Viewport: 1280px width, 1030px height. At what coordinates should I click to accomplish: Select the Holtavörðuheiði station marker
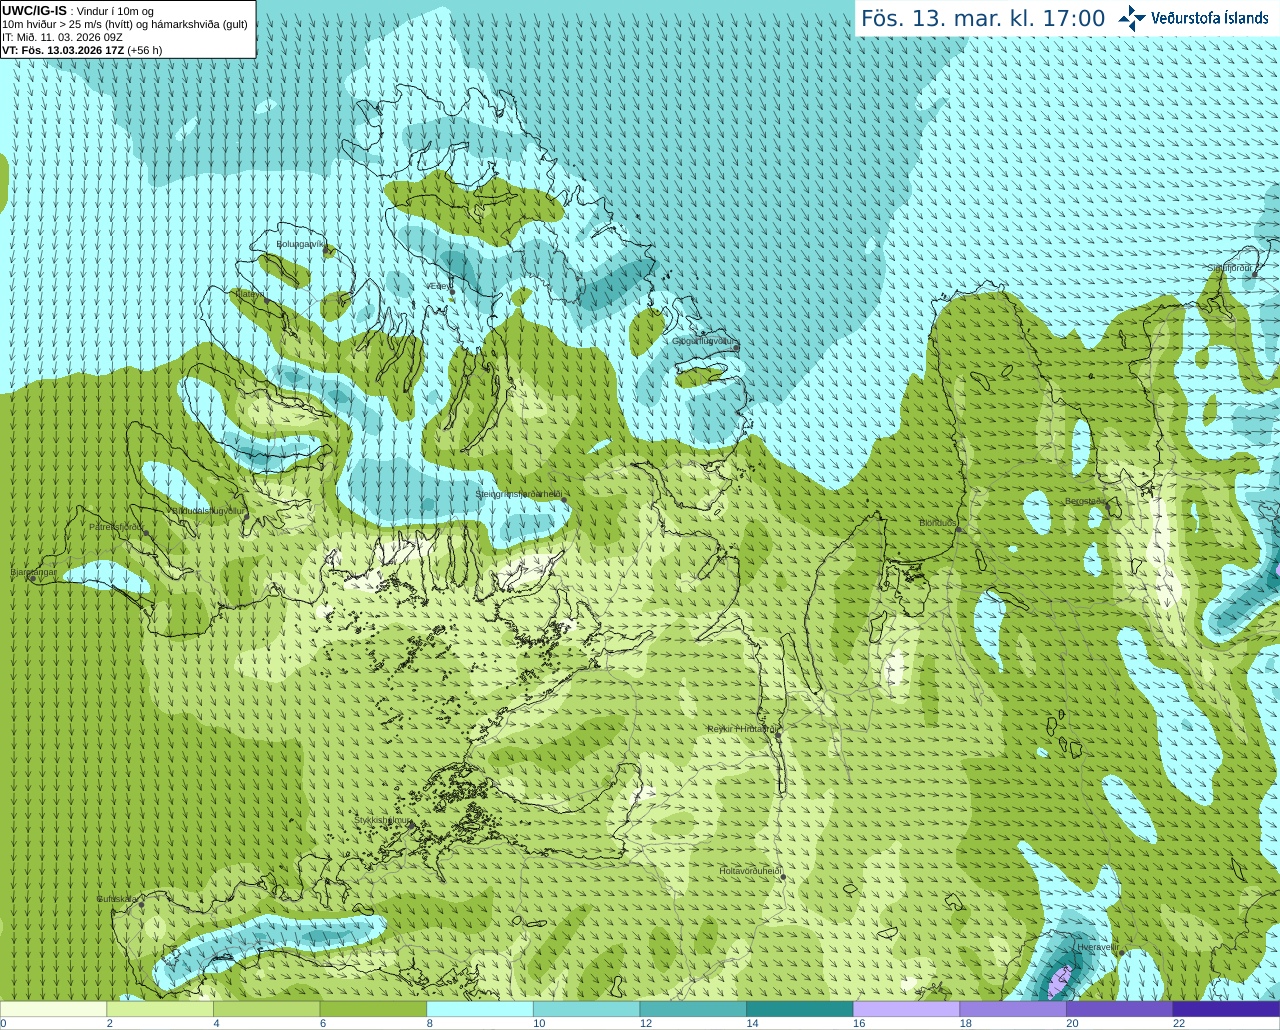pos(783,877)
